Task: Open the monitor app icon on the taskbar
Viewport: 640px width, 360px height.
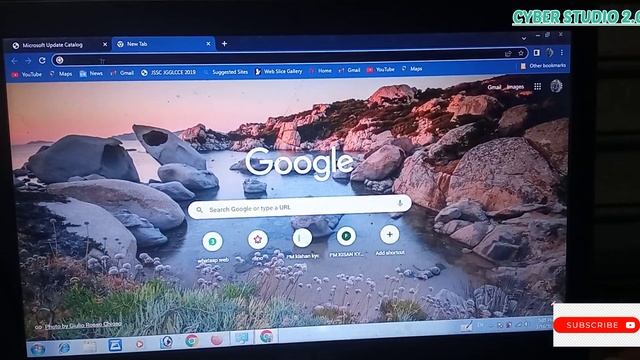Action: tap(242, 338)
